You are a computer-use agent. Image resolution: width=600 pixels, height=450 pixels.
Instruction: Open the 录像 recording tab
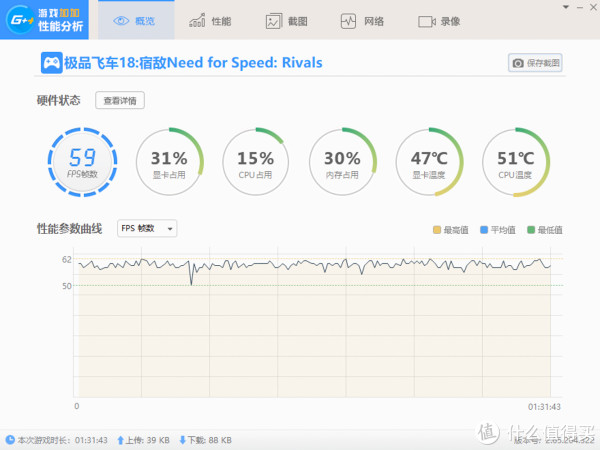pos(439,21)
